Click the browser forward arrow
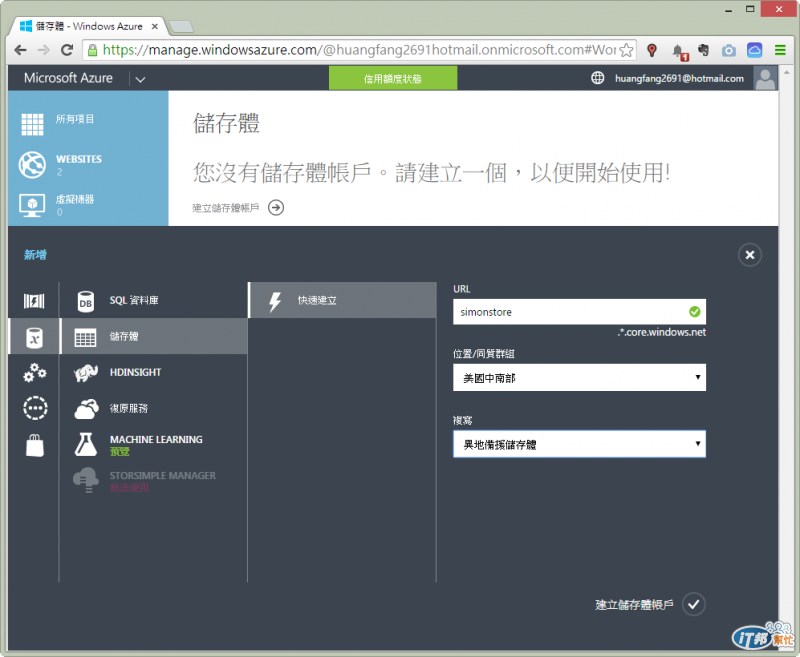This screenshot has width=800, height=657. [x=44, y=50]
